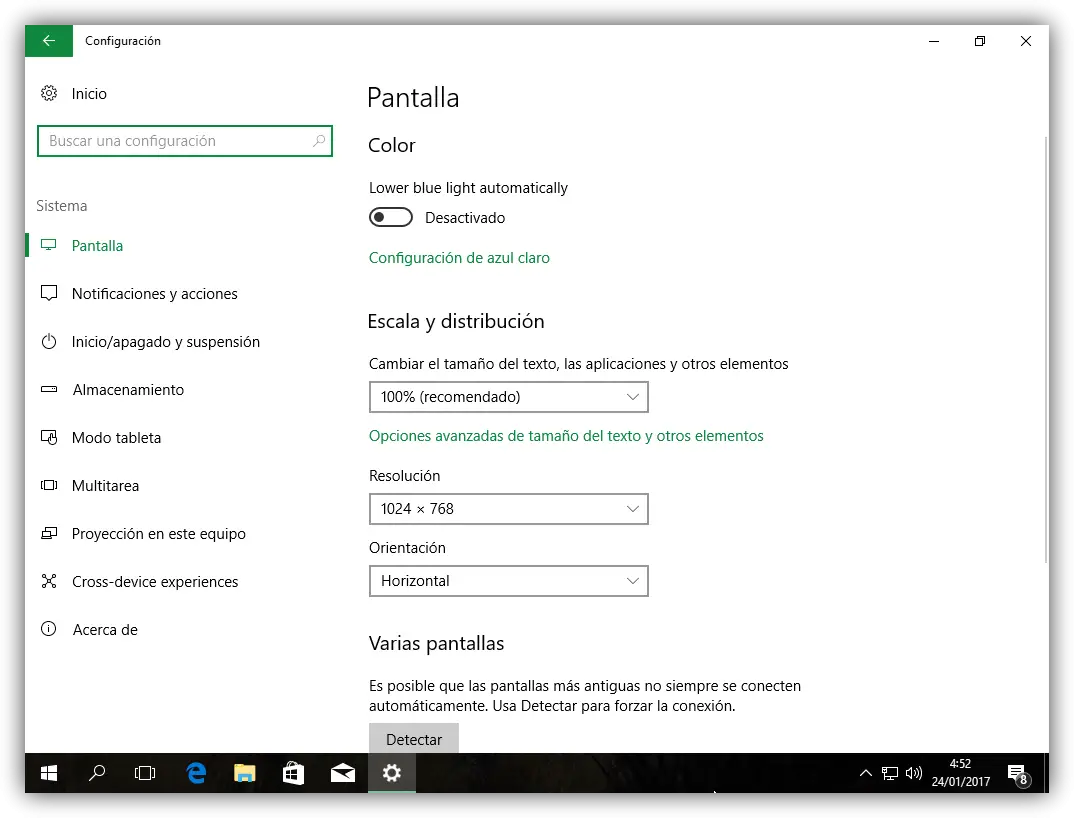Open Task View on taskbar
Screen dimensions: 1074x818
[145, 773]
